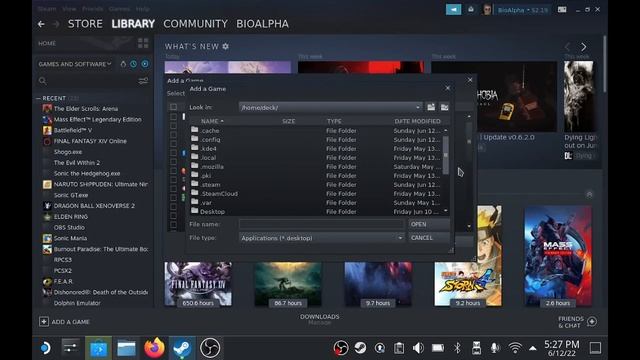The width and height of the screenshot is (640, 360).
Task: Open DOWNLOADS Manage link
Action: tap(320, 320)
